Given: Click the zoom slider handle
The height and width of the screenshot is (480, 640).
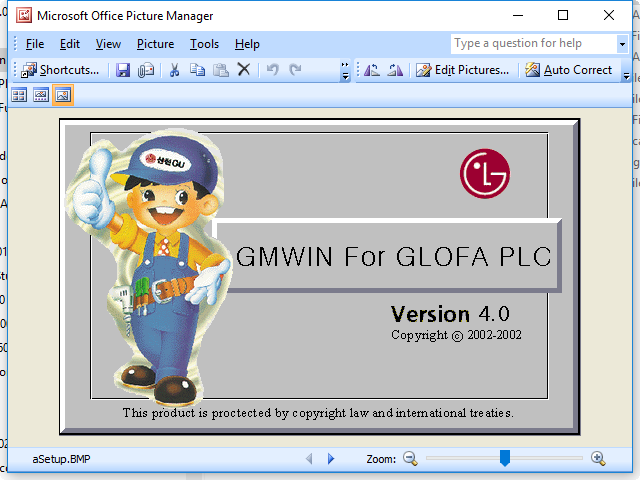Looking at the screenshot, I should coord(505,458).
